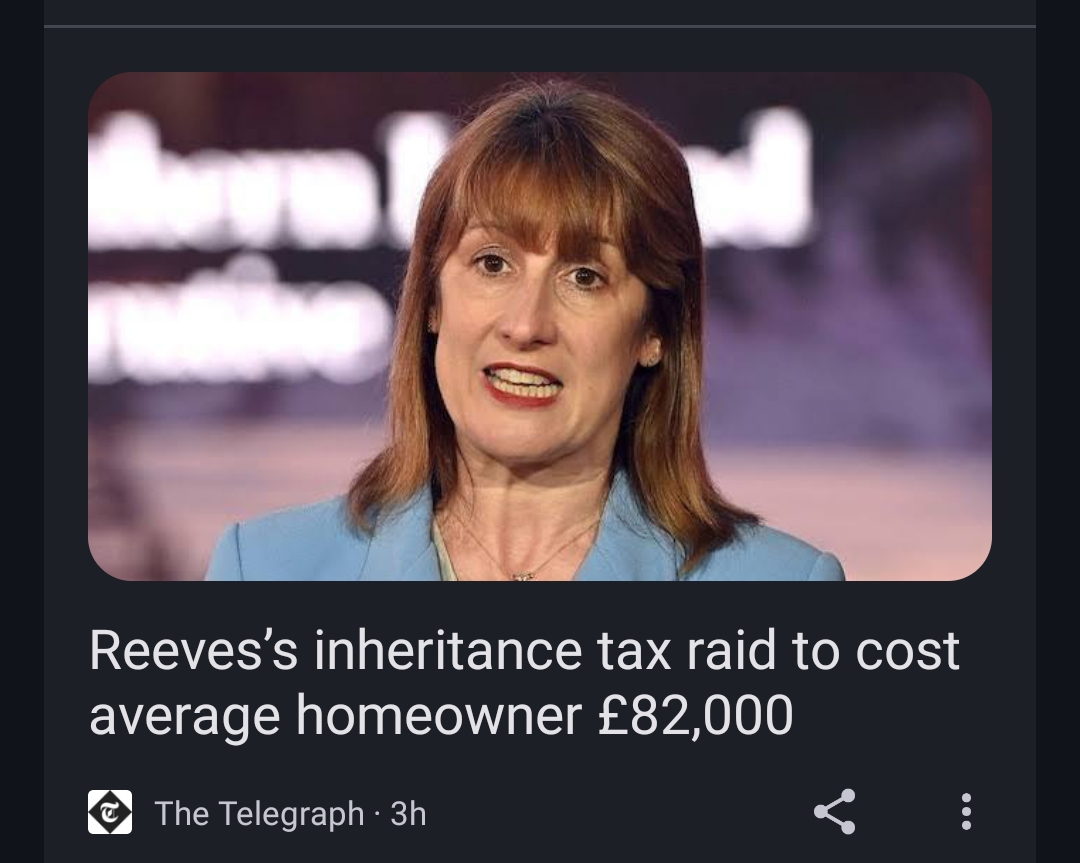Screen dimensions: 1080x863
Task: Share the Telegraph inheritance tax article
Action: coord(834,812)
